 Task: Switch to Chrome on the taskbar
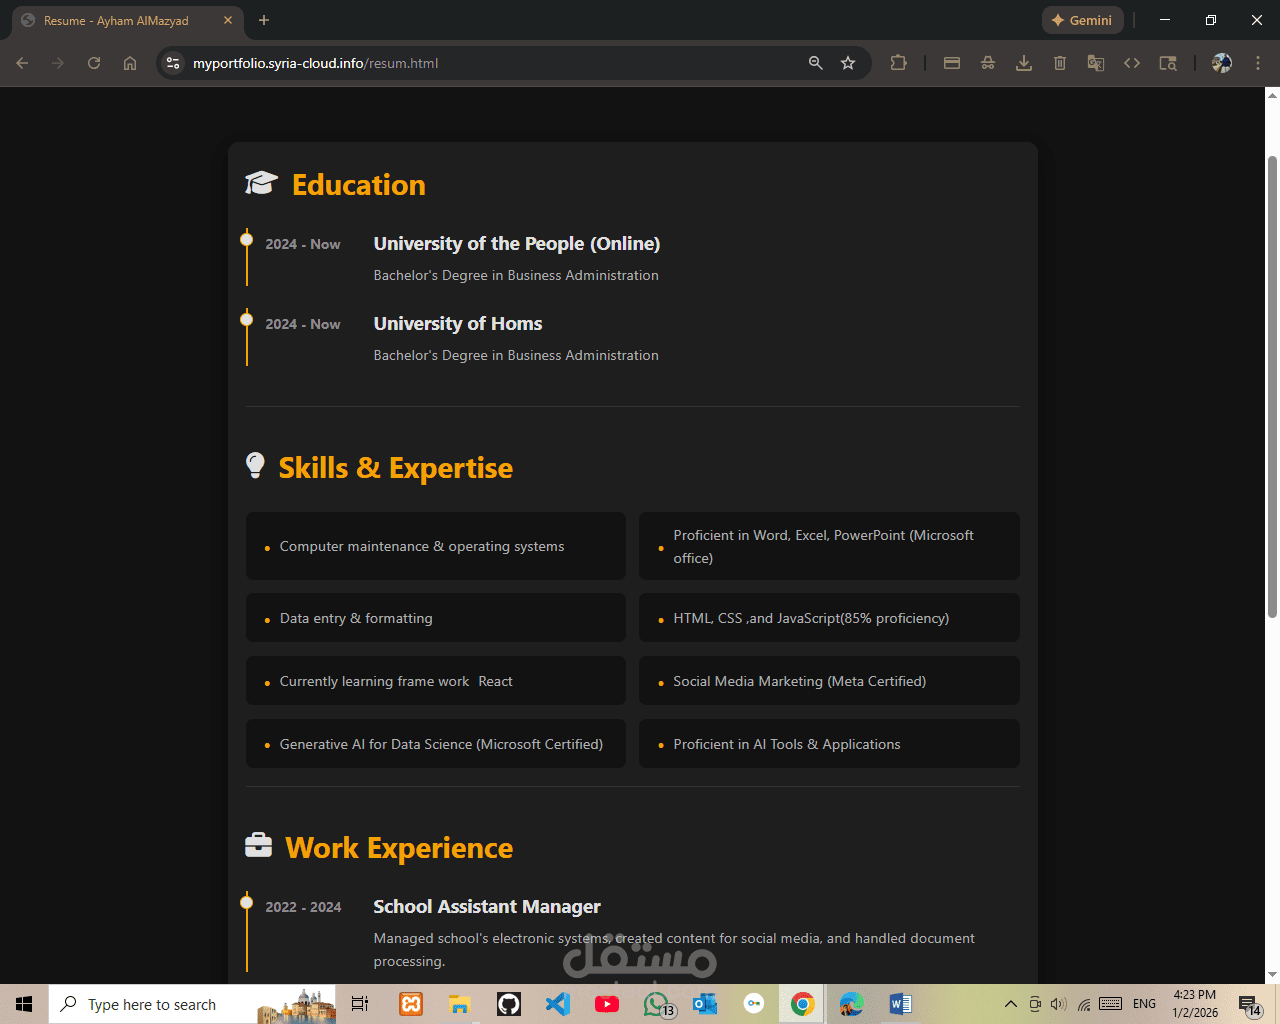click(802, 1004)
